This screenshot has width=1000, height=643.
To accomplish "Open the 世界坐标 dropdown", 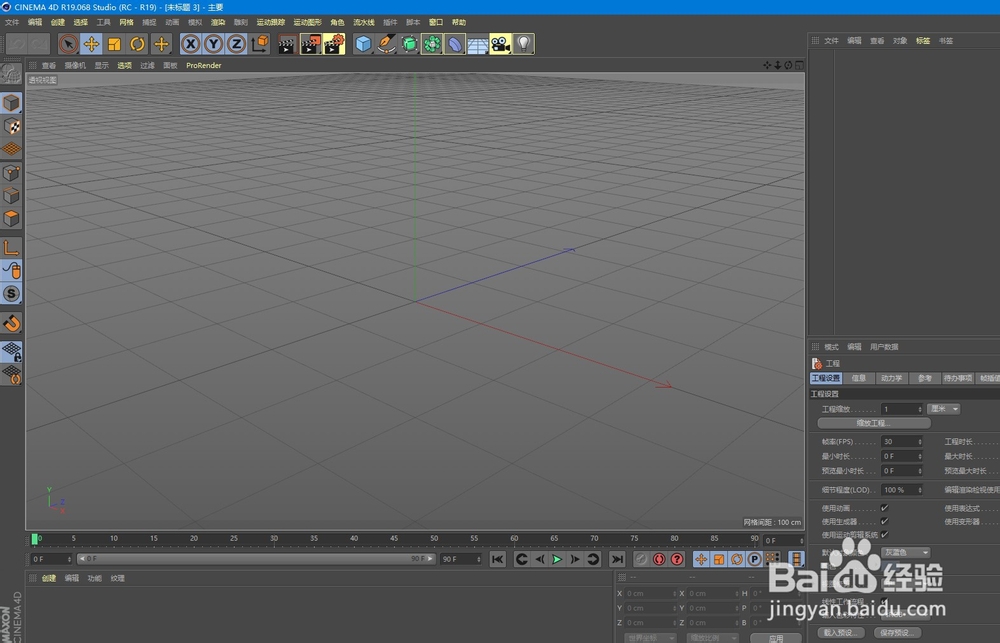I will coord(651,638).
